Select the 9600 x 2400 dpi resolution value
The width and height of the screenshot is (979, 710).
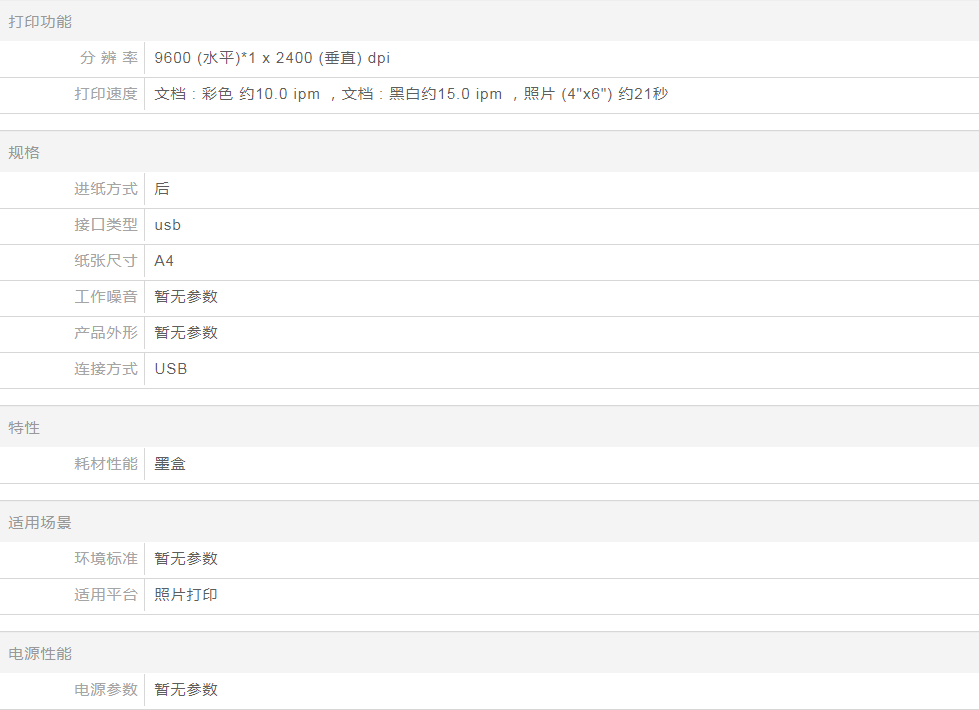(272, 58)
